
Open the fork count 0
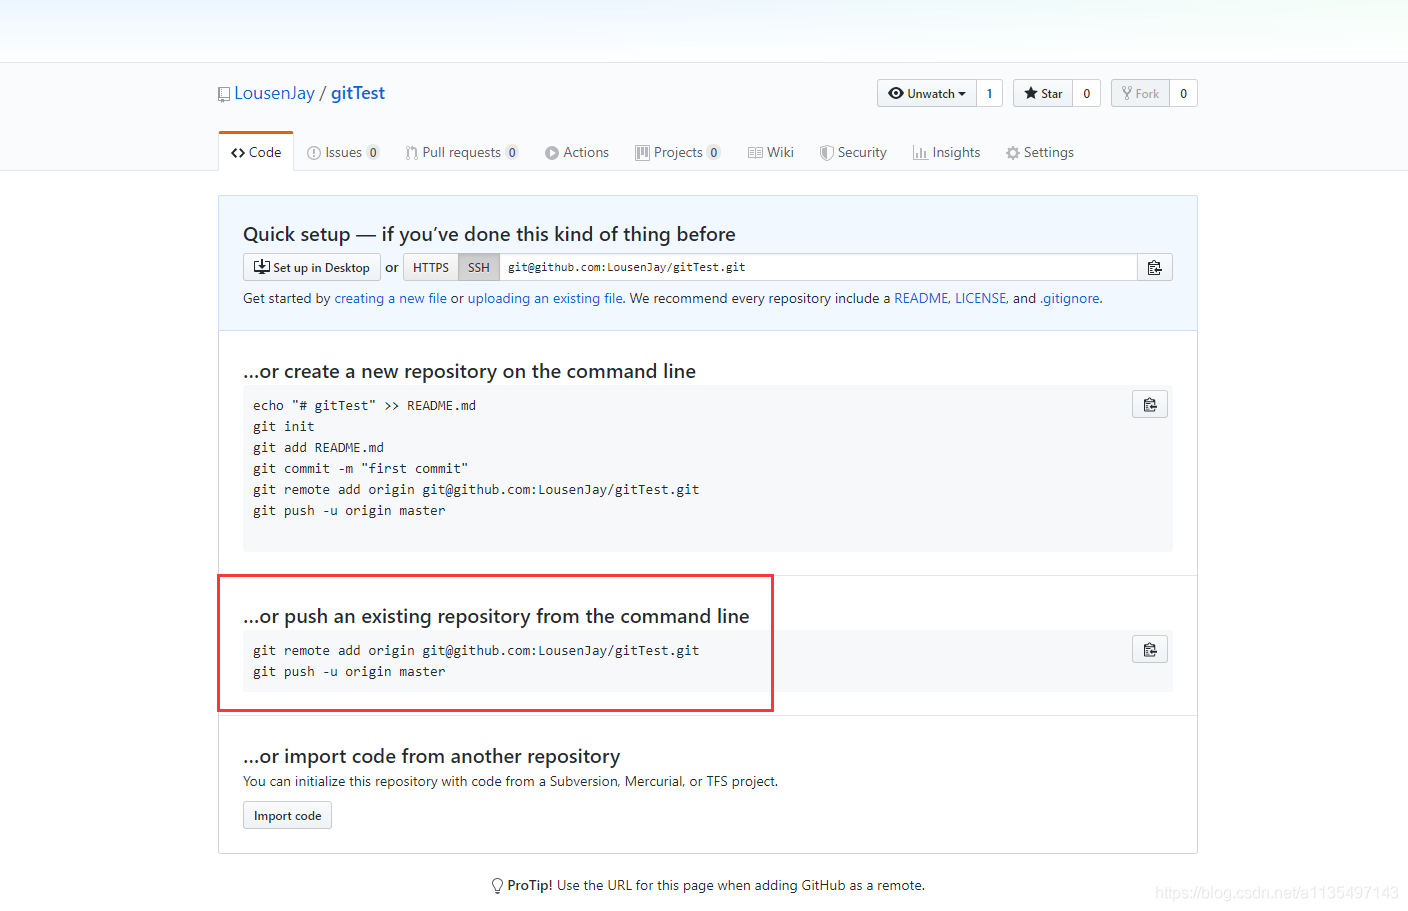tap(1183, 93)
